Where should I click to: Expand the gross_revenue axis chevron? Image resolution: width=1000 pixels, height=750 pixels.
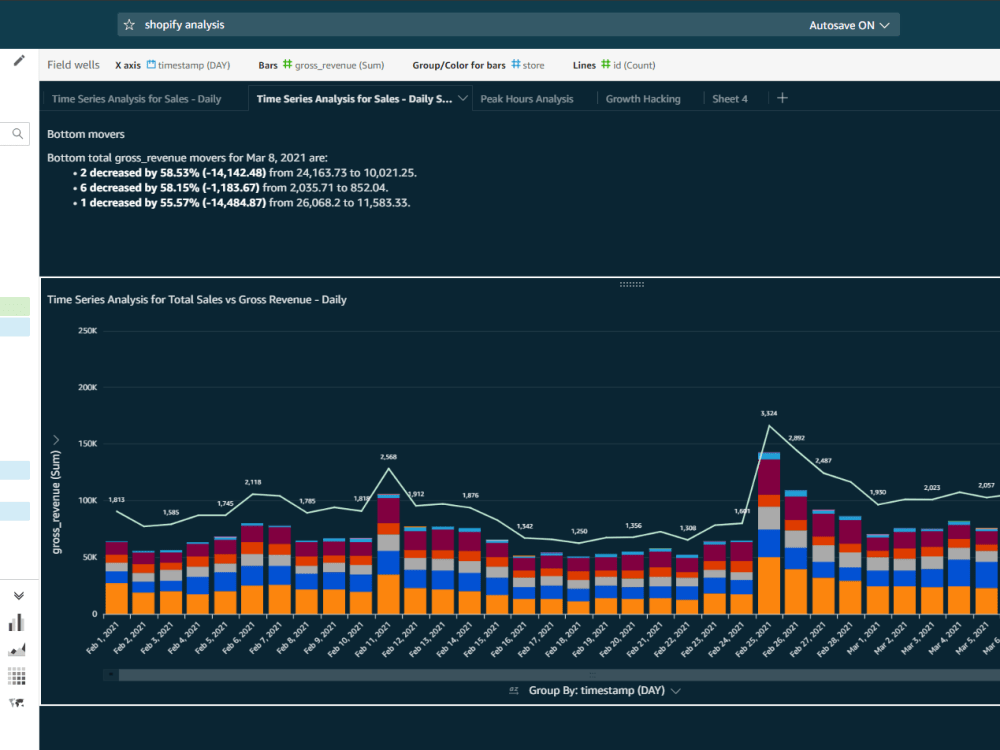pos(56,438)
